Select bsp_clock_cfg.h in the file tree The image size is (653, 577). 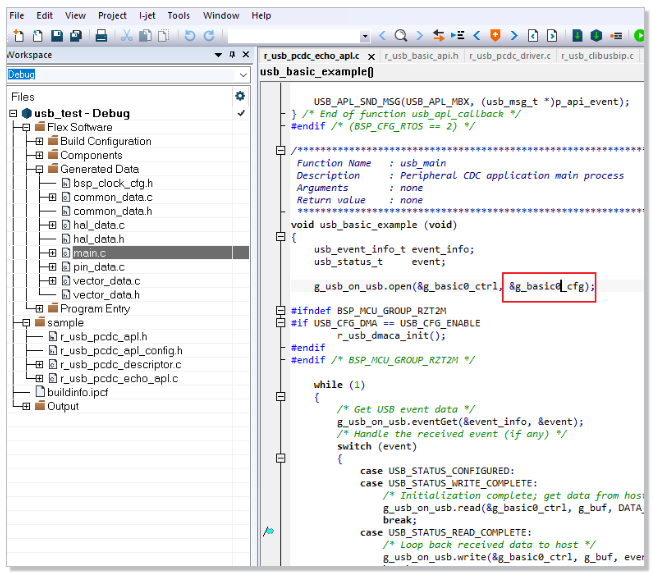coord(113,184)
